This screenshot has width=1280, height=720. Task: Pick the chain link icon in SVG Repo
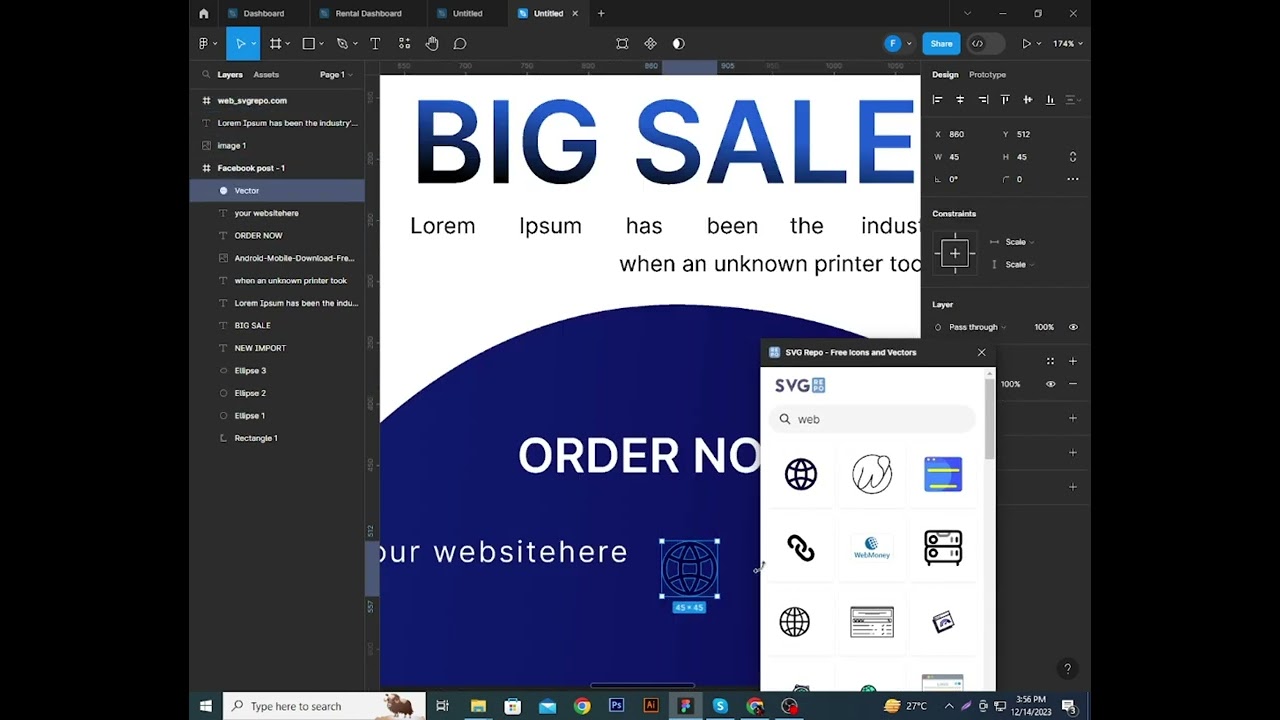[x=801, y=548]
